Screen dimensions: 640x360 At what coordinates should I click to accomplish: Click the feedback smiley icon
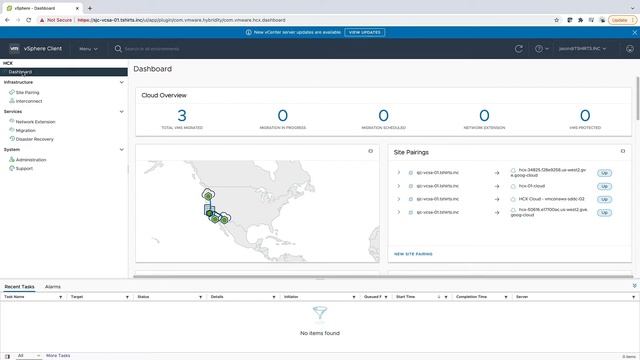click(630, 49)
